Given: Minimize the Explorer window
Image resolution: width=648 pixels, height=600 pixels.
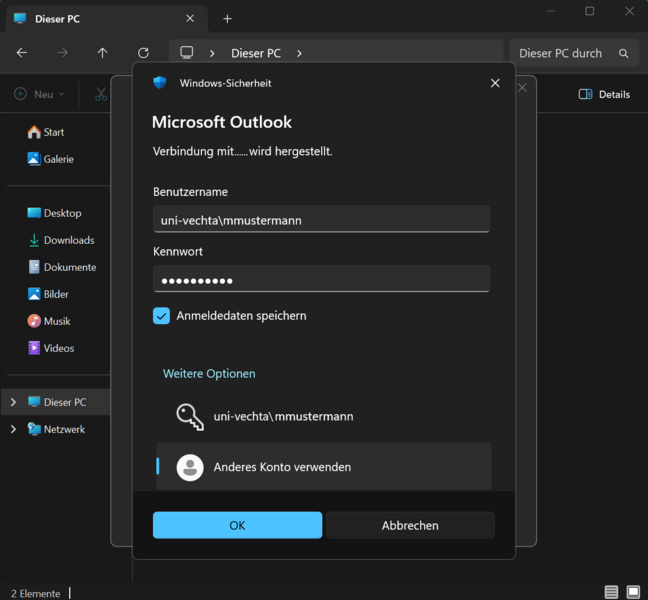Looking at the screenshot, I should point(551,11).
